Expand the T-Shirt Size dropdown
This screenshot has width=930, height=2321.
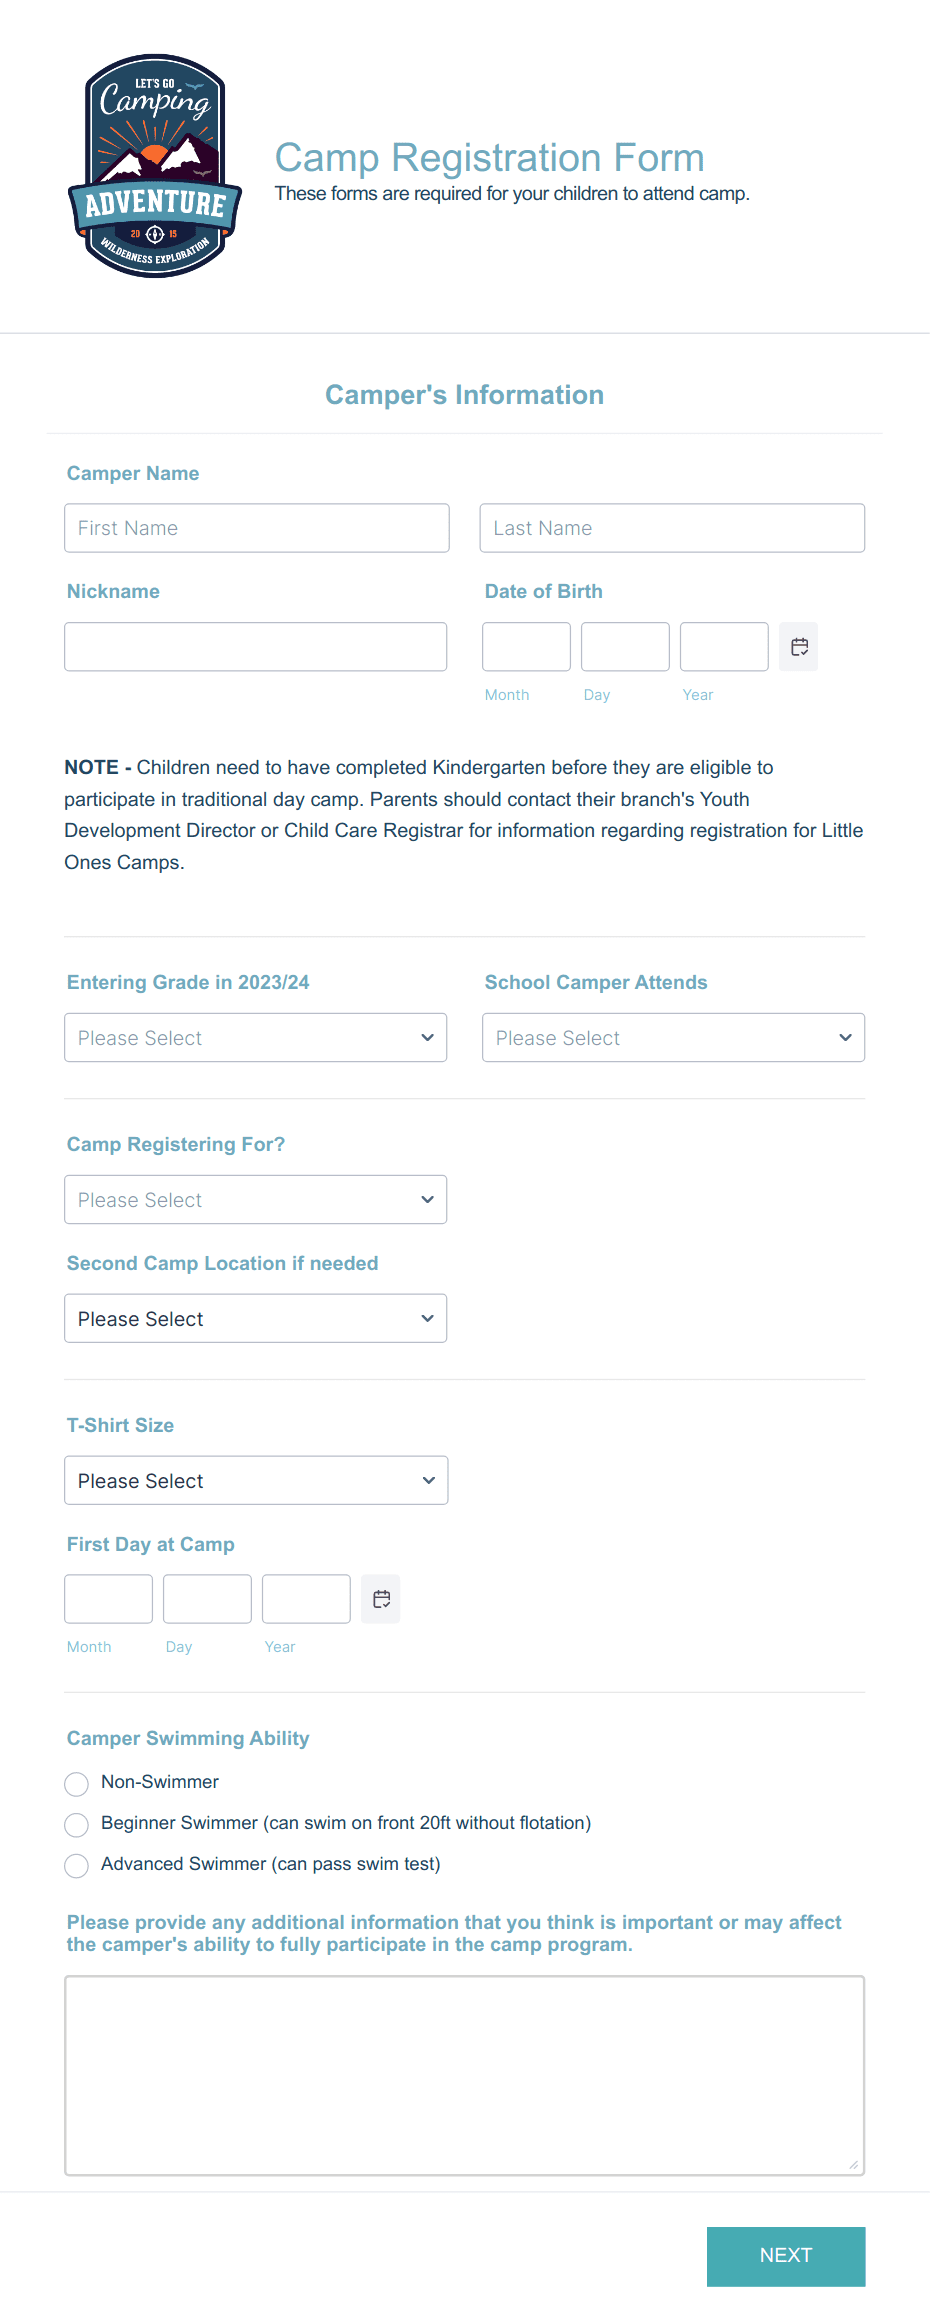[255, 1480]
